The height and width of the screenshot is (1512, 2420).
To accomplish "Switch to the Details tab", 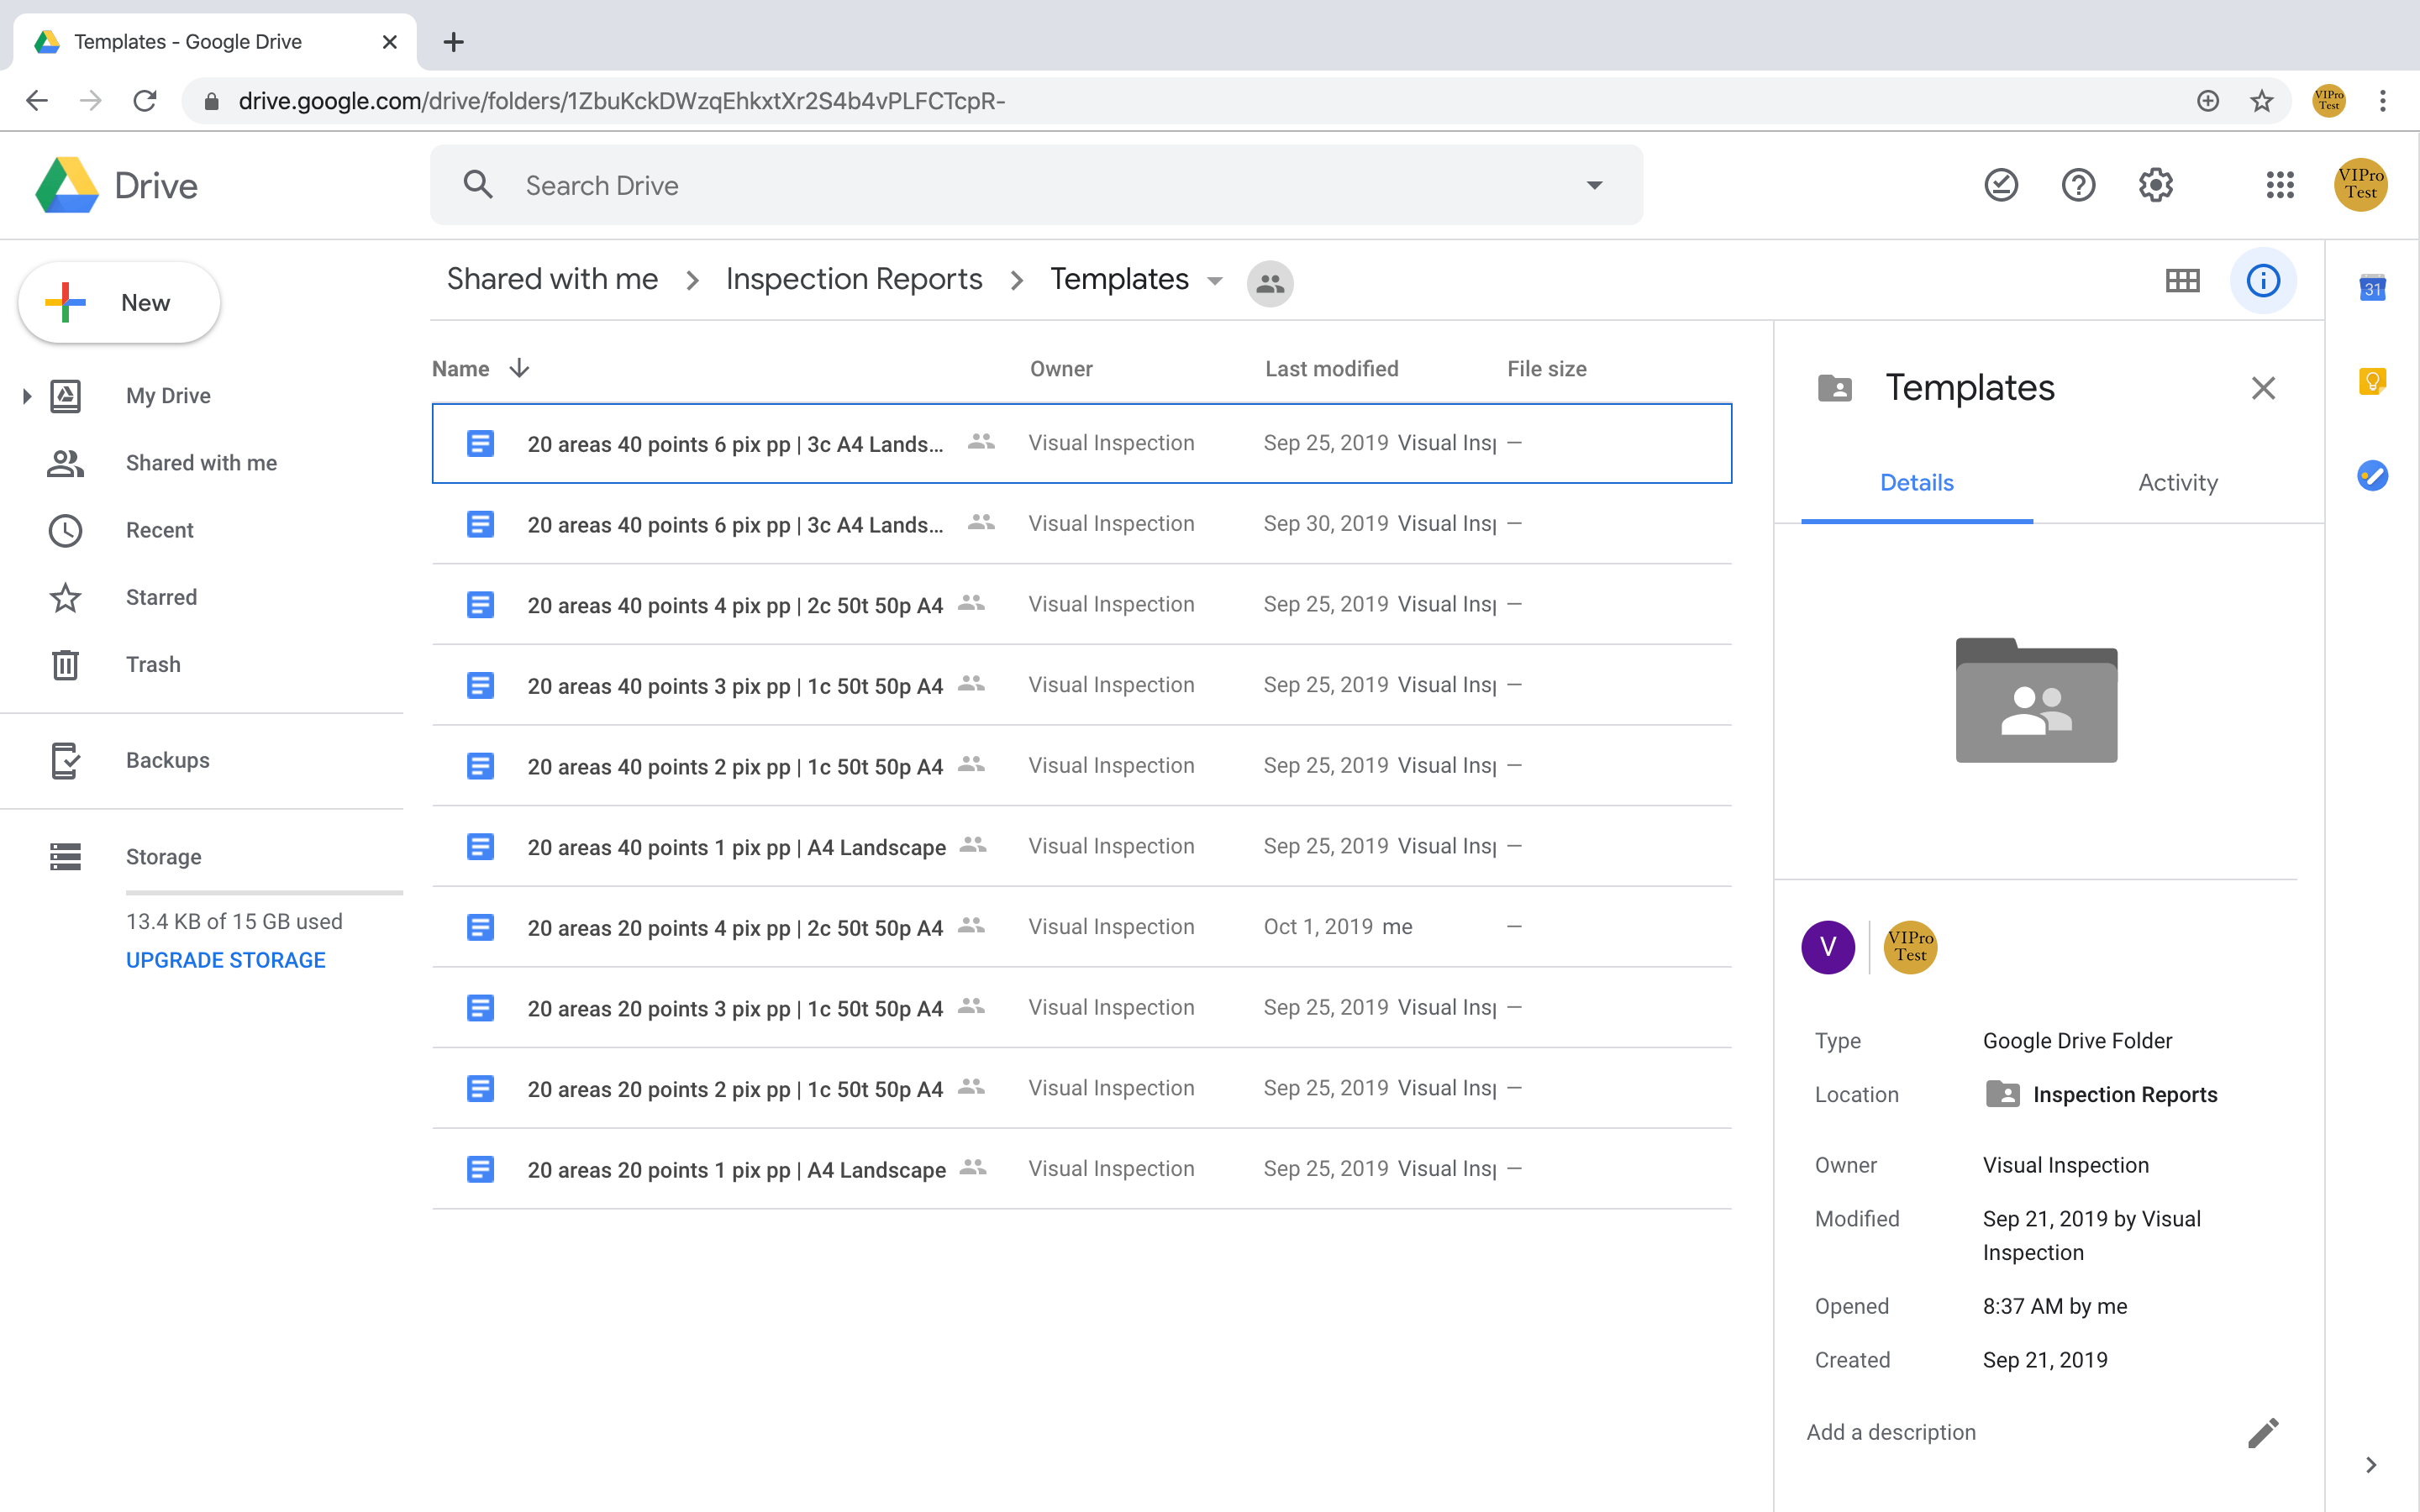I will pos(1916,483).
